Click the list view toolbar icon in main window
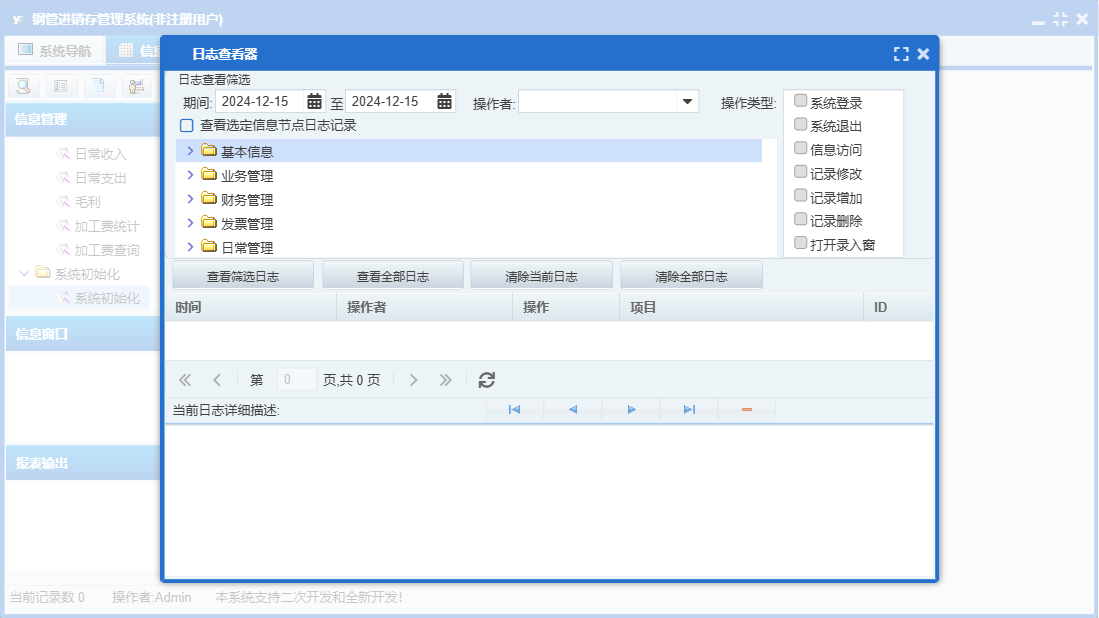This screenshot has width=1099, height=618. point(61,86)
